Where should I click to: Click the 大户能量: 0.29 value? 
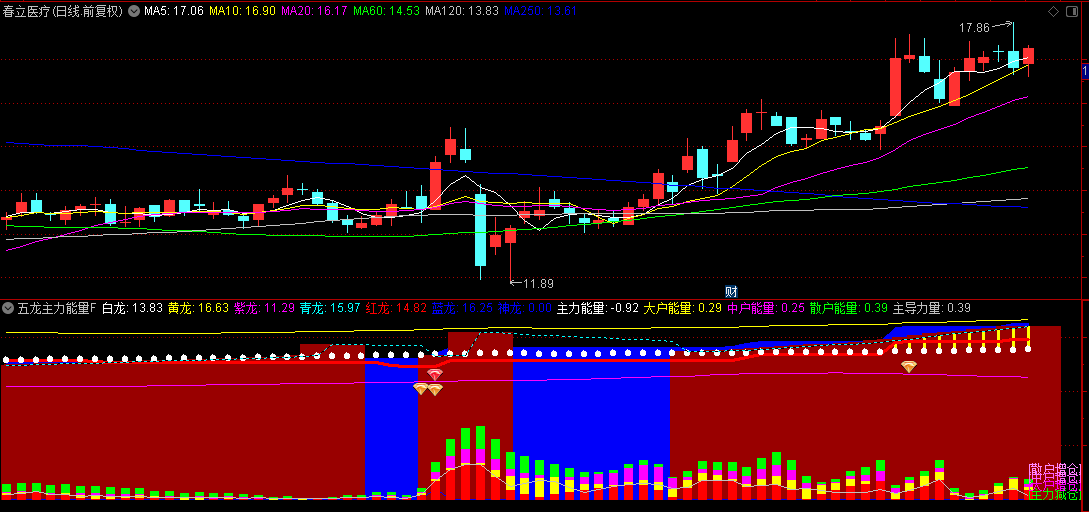[x=682, y=308]
